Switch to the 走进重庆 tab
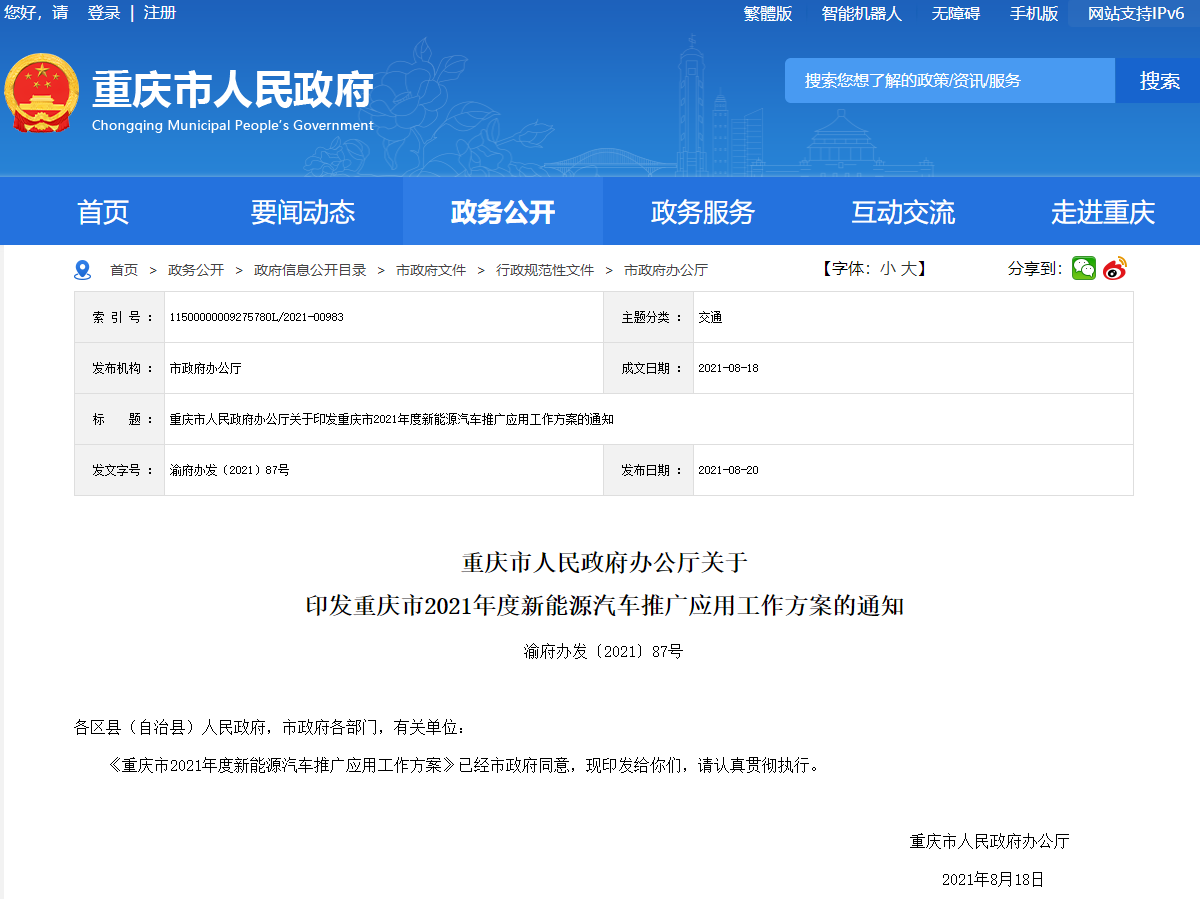Image resolution: width=1200 pixels, height=899 pixels. (x=1102, y=211)
